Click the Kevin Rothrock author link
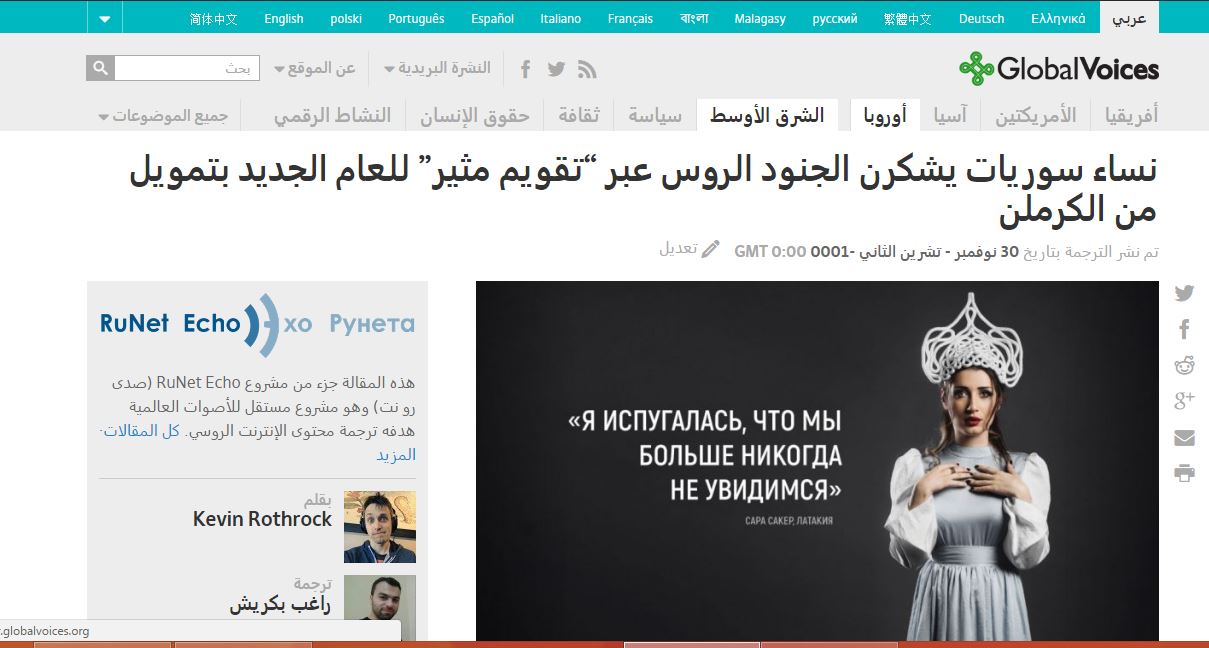Viewport: 1209px width, 648px height. point(262,519)
